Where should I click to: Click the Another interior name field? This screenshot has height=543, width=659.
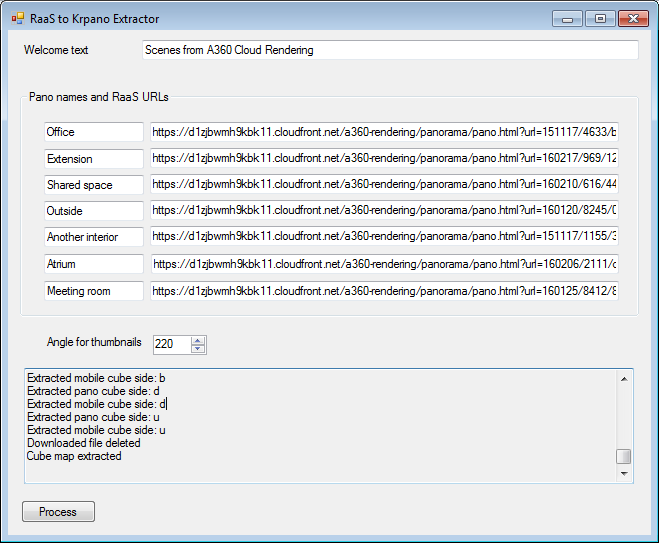[x=94, y=237]
